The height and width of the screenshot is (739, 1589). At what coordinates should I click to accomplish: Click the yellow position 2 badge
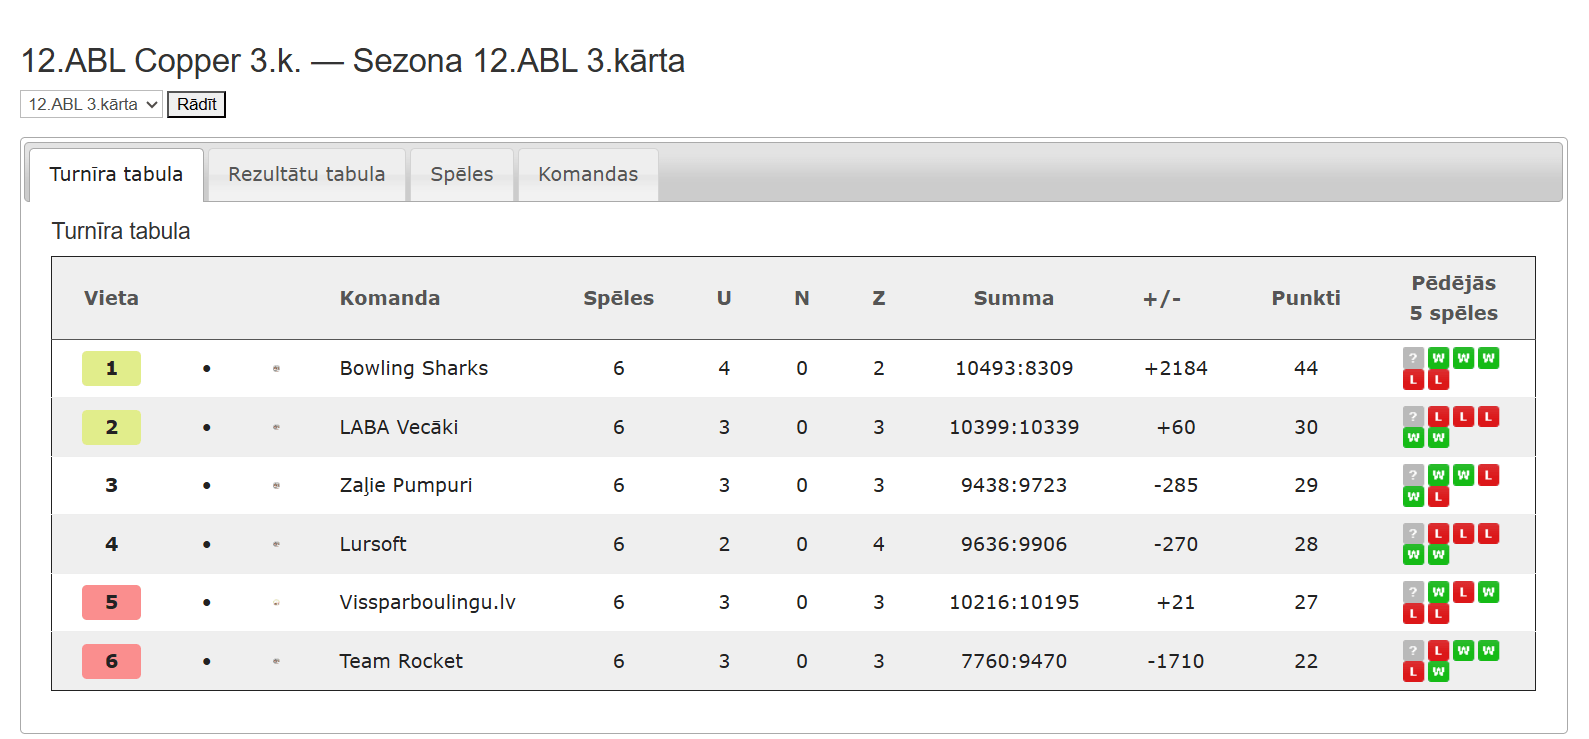[x=111, y=427]
